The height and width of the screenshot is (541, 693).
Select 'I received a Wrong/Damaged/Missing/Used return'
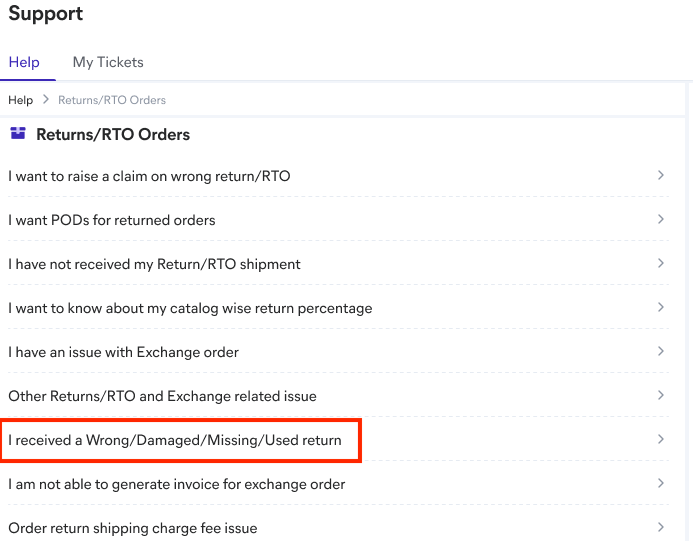175,440
